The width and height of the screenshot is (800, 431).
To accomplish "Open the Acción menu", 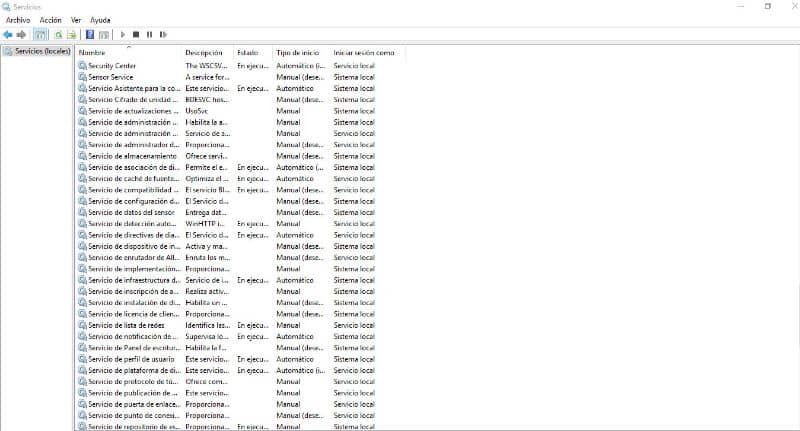I will [x=51, y=20].
